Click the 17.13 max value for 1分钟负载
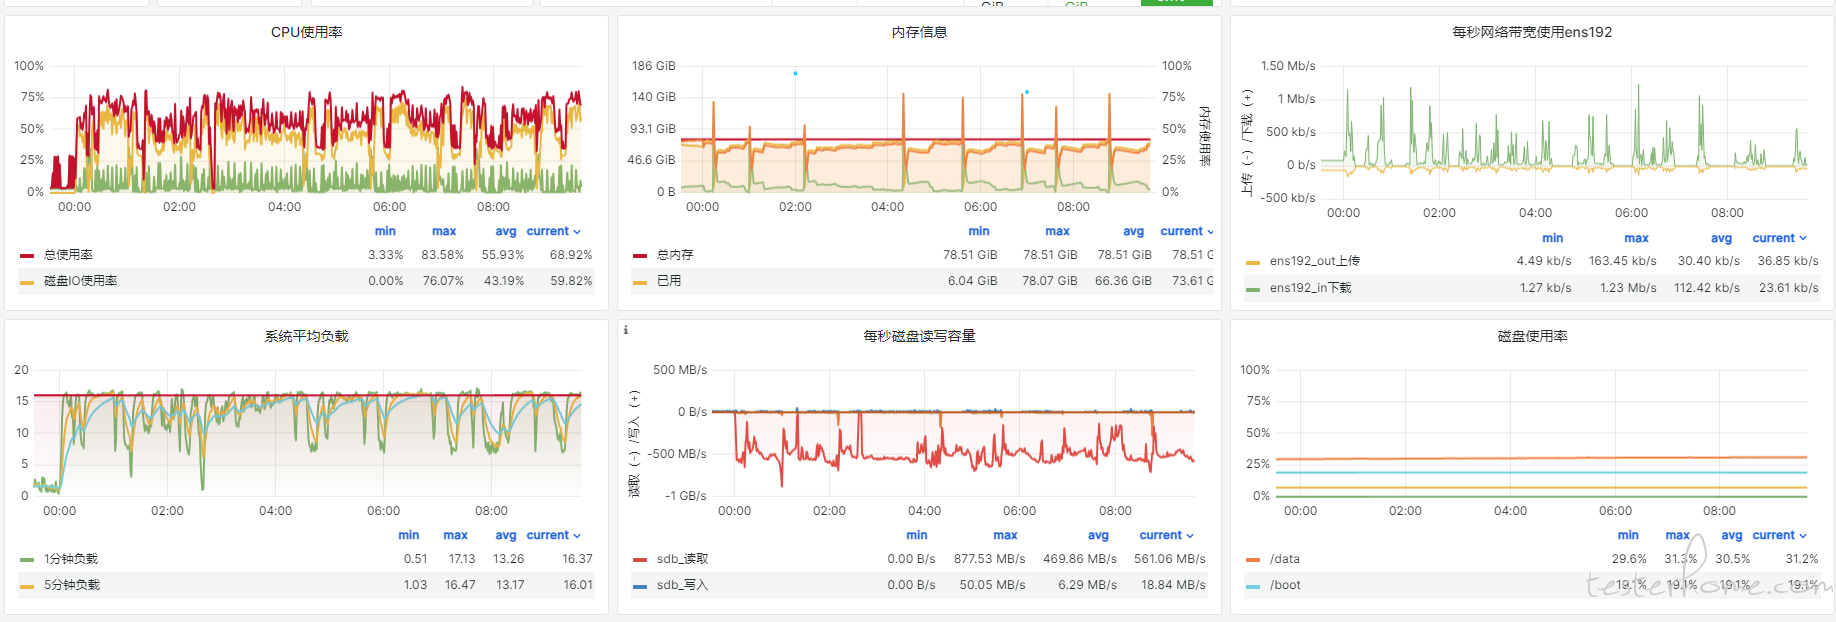The height and width of the screenshot is (622, 1836). [x=462, y=559]
